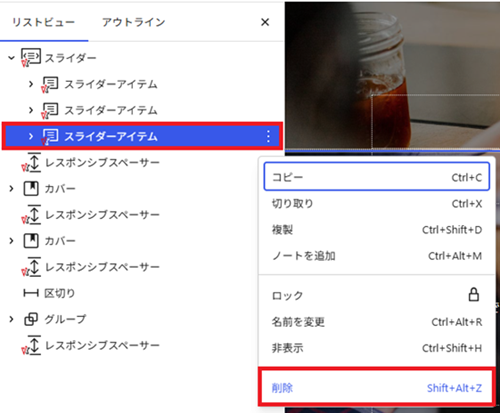Select the second スライダーアイテム label text
The height and width of the screenshot is (413, 500).
tap(111, 110)
